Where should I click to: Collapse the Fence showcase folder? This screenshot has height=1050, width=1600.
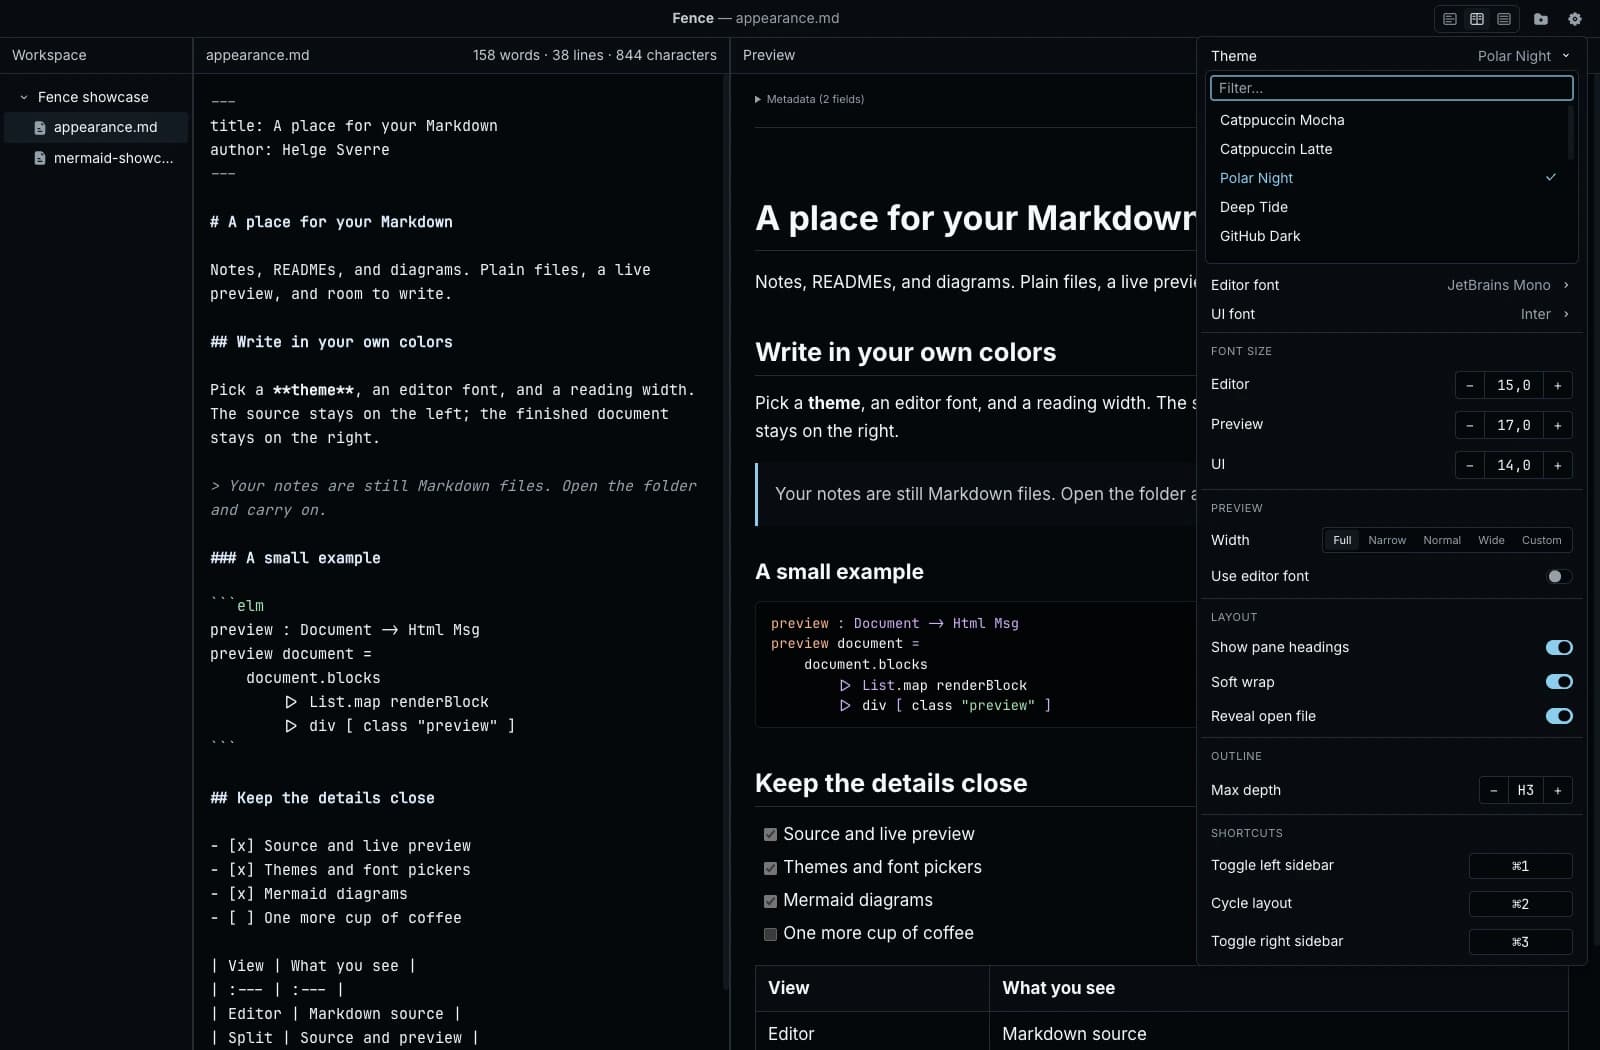[24, 97]
